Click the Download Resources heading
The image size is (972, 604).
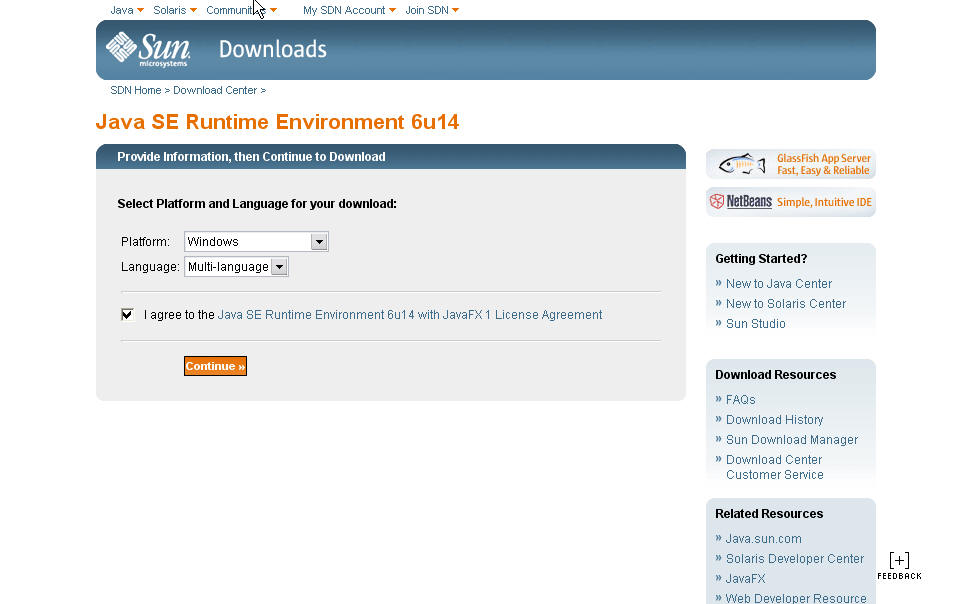coord(775,375)
